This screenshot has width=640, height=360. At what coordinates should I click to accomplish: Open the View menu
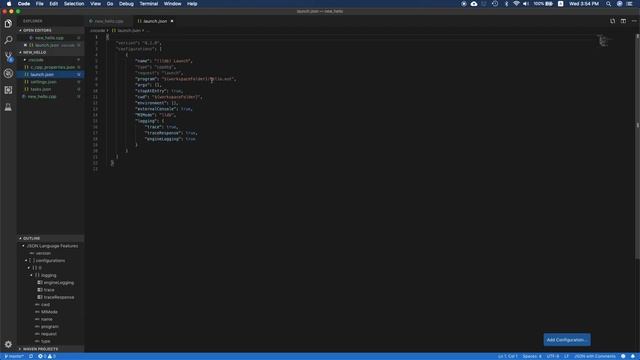pos(96,4)
